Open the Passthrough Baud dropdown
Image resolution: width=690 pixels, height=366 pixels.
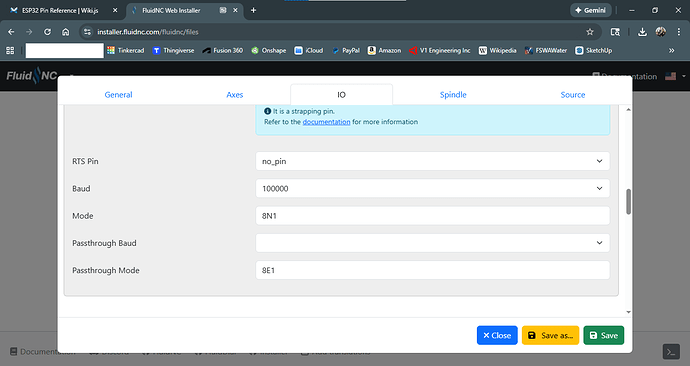coord(433,243)
